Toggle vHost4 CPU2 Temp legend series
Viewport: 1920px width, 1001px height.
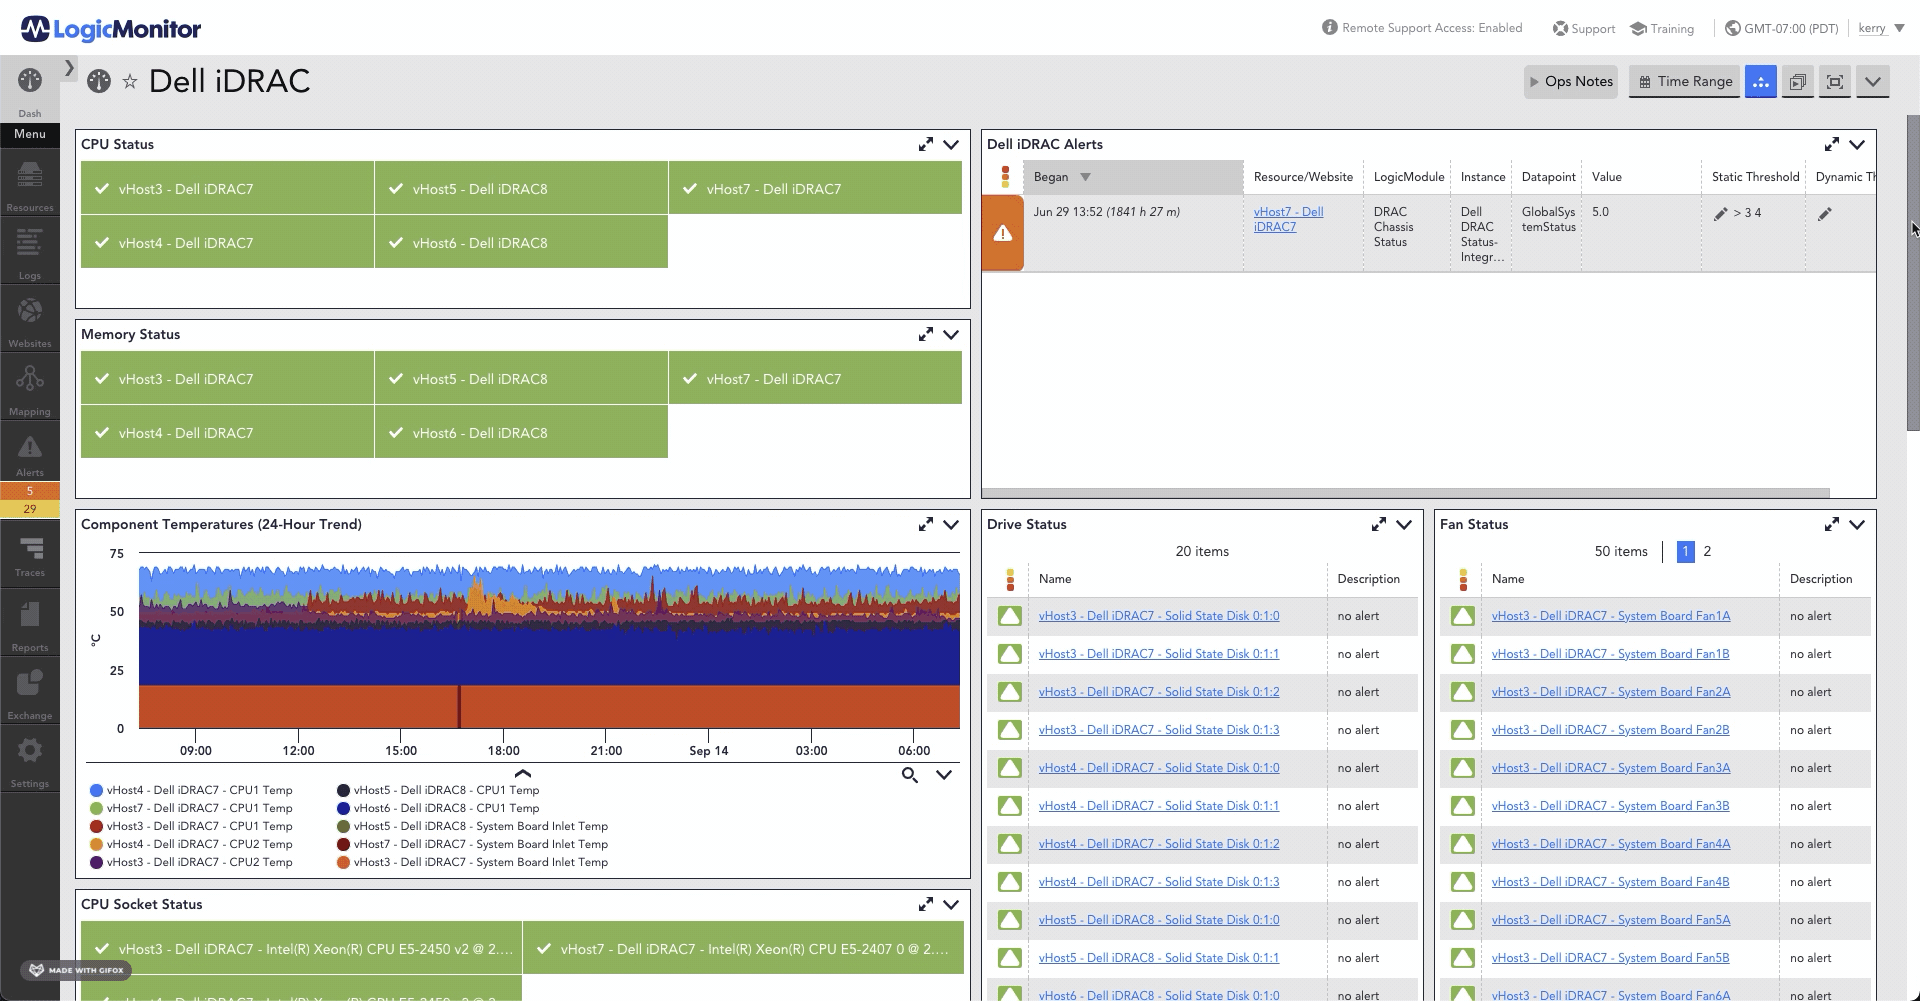191,844
